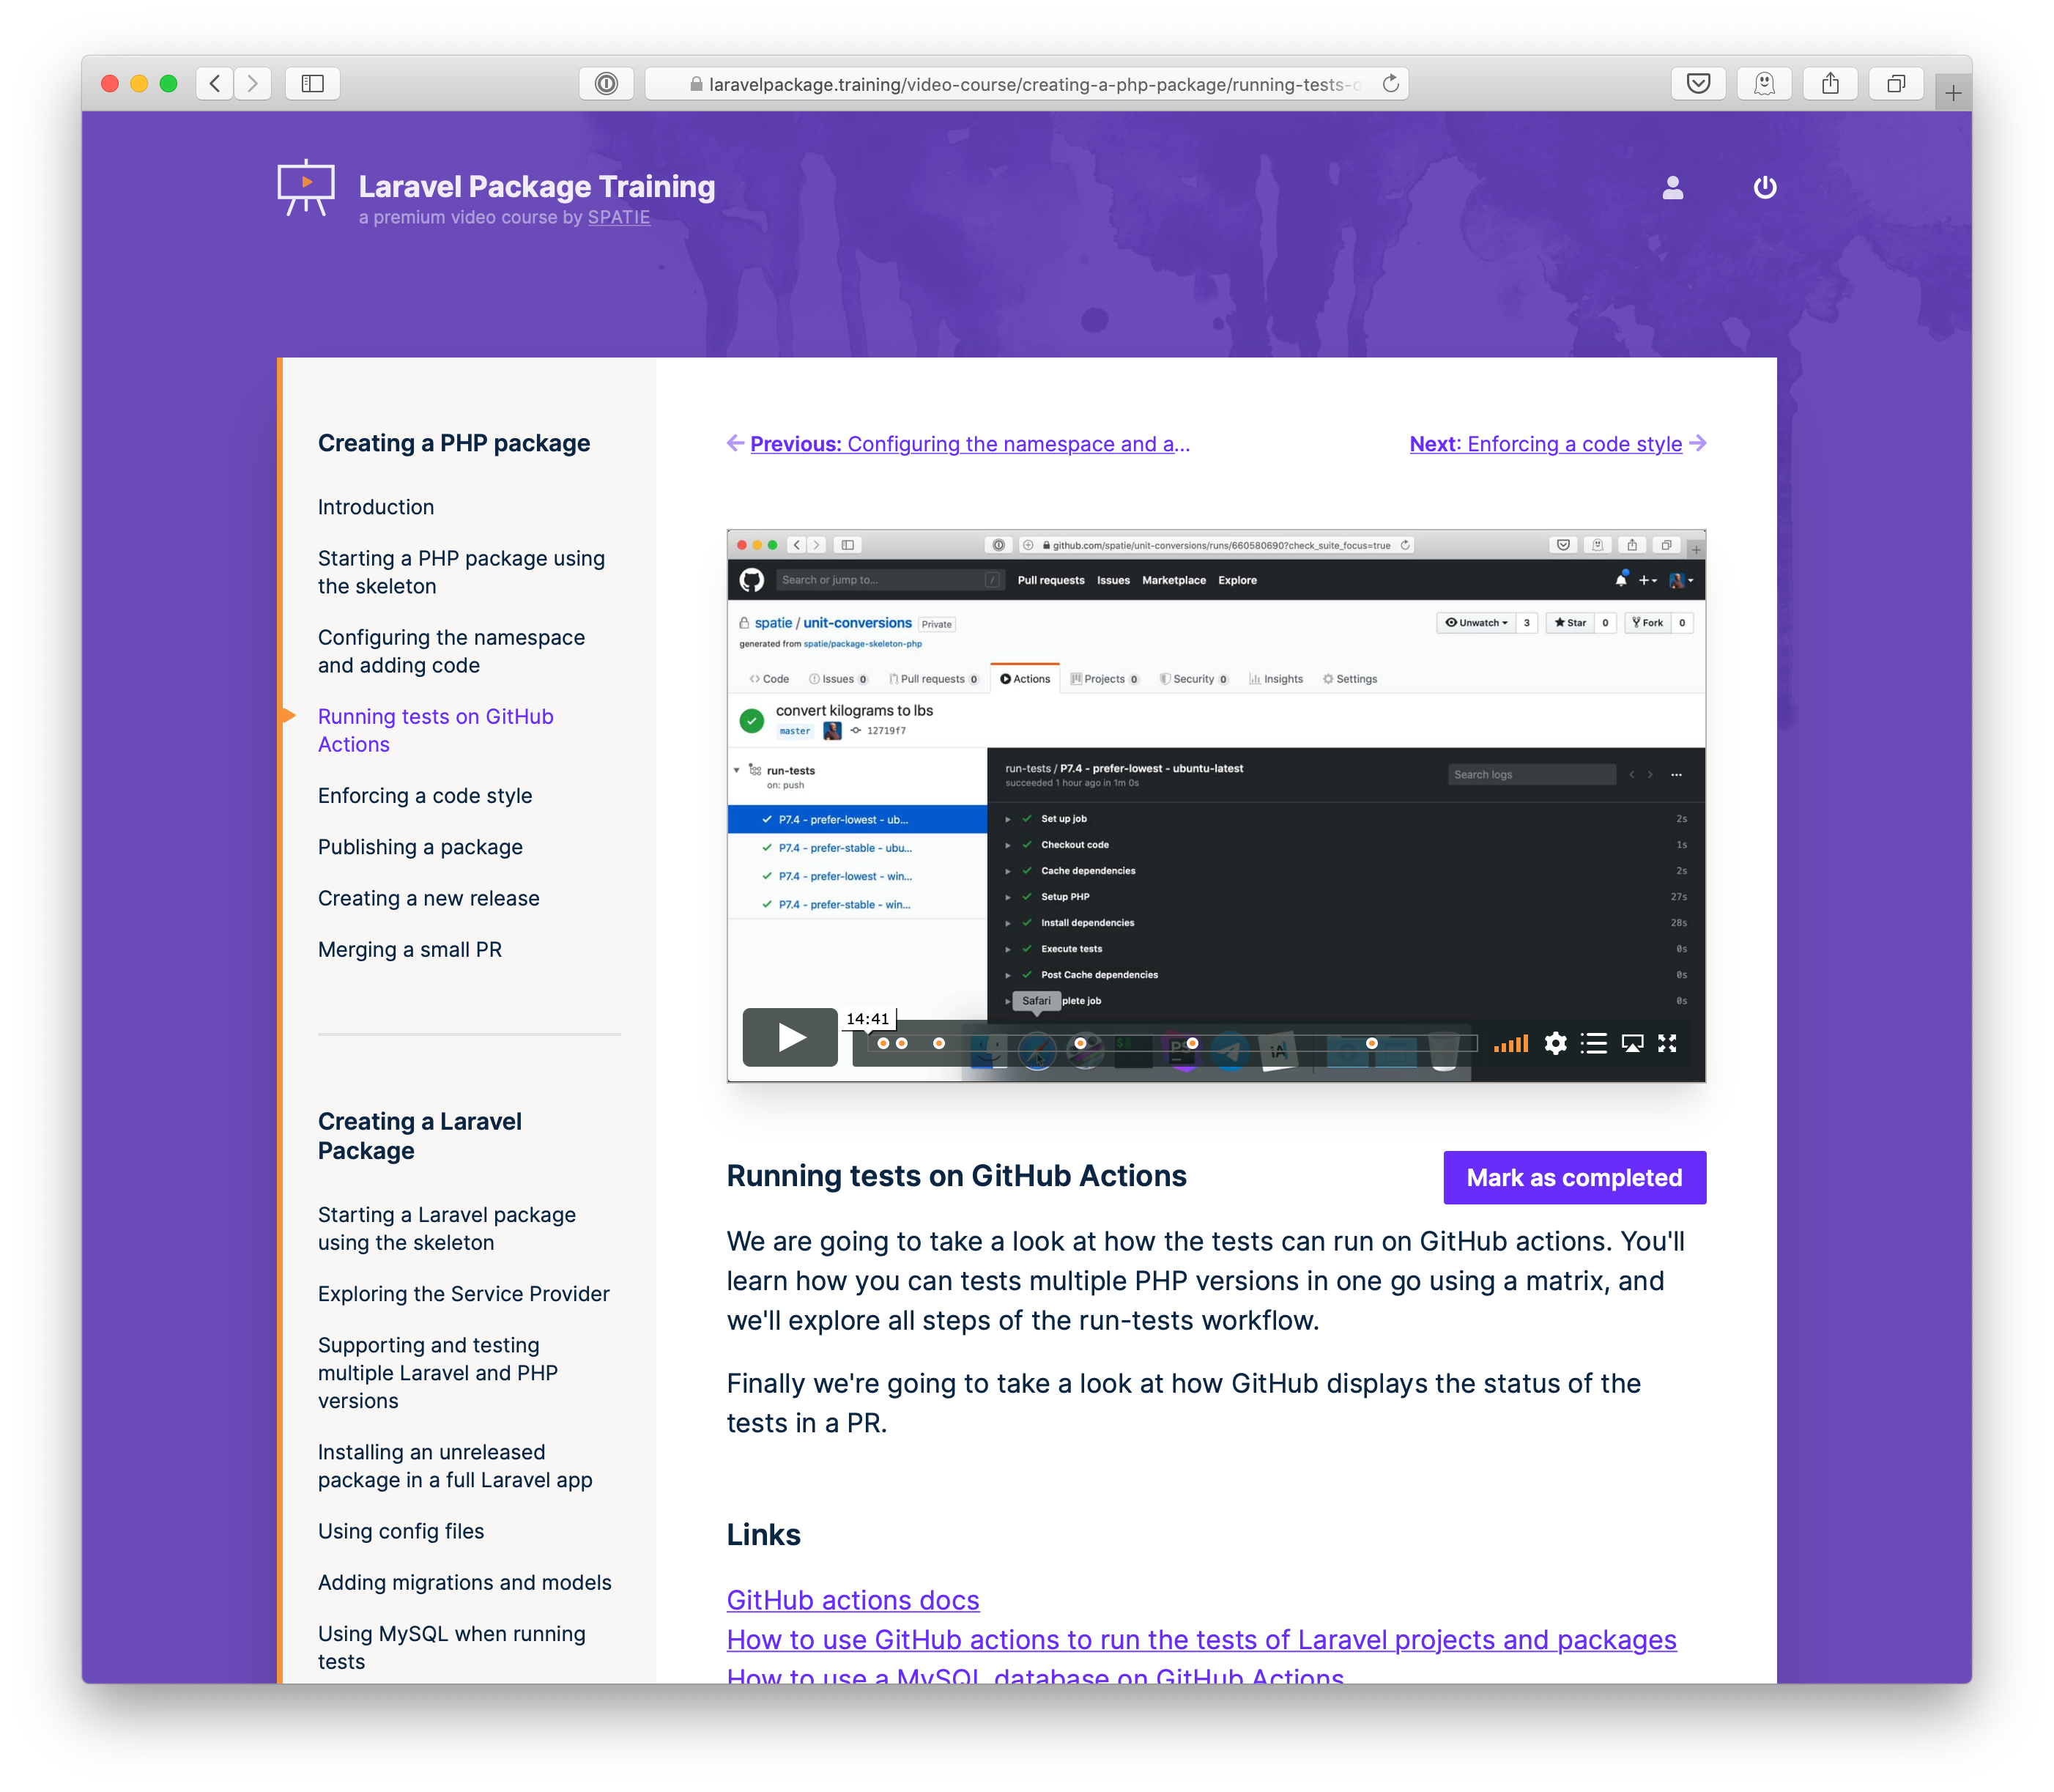Click the 14:41 video time tooltip
Viewport: 2054px width, 1792px height.
pyautogui.click(x=867, y=1019)
